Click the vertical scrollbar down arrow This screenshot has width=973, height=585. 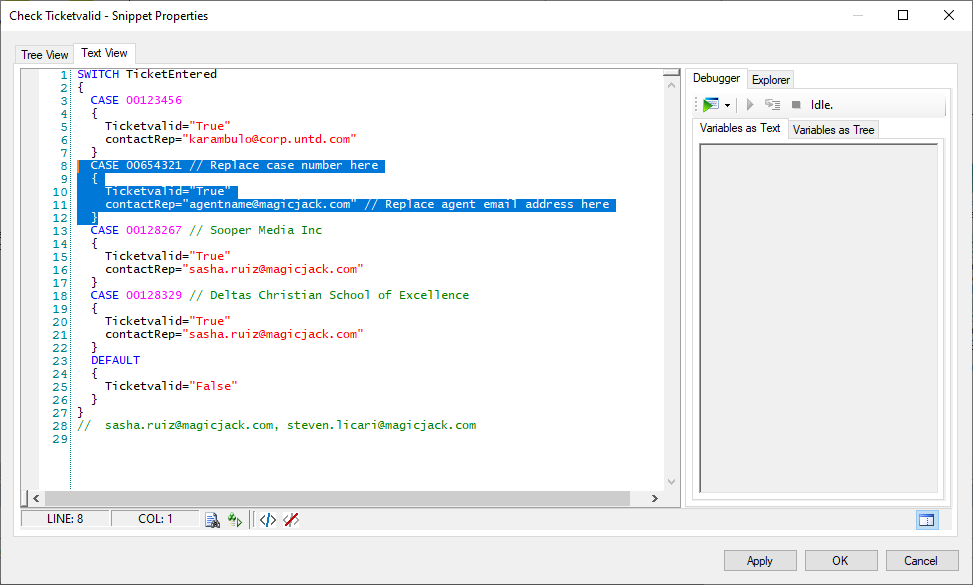(671, 482)
